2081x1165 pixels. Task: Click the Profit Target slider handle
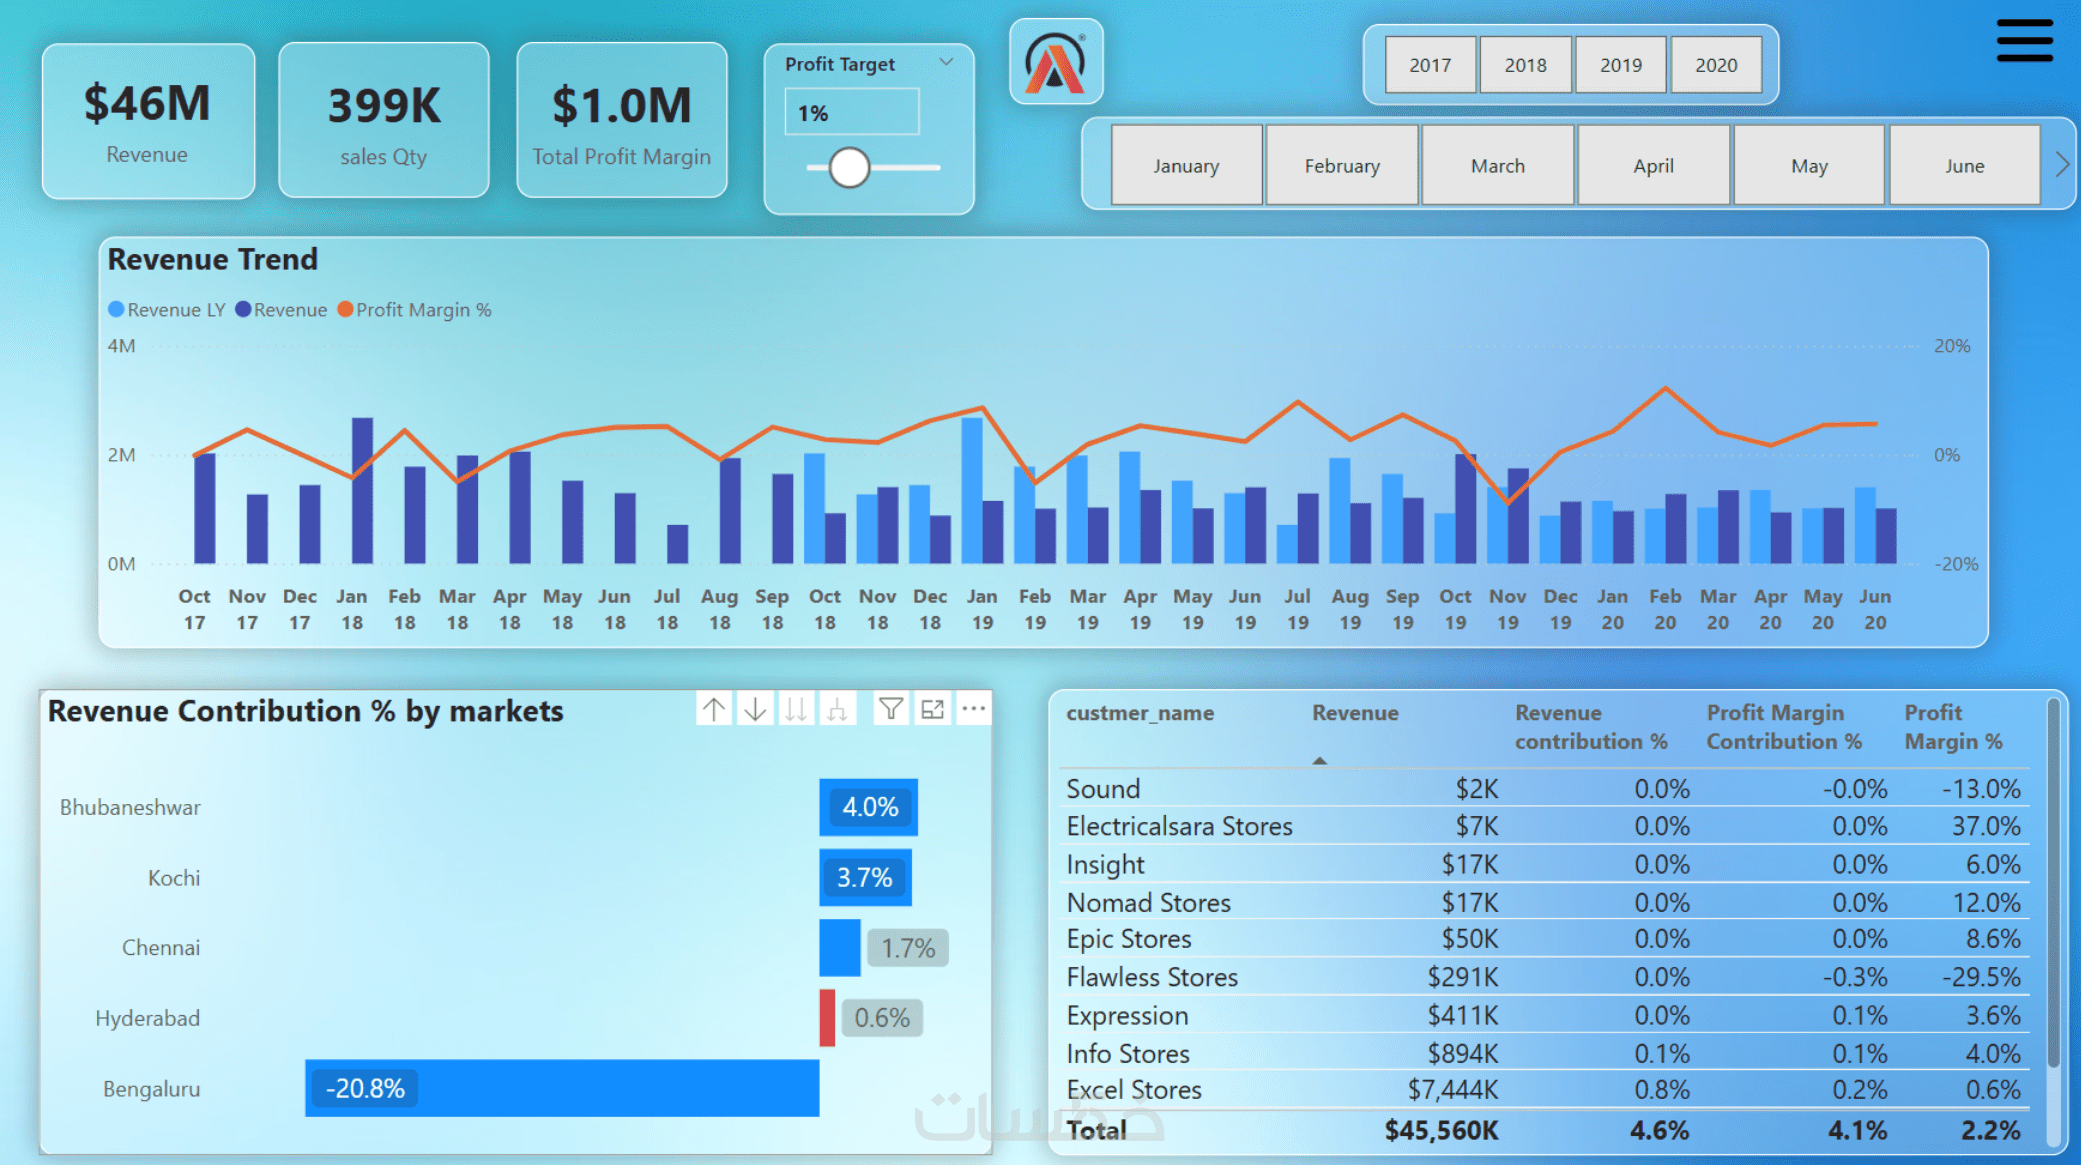(x=849, y=167)
